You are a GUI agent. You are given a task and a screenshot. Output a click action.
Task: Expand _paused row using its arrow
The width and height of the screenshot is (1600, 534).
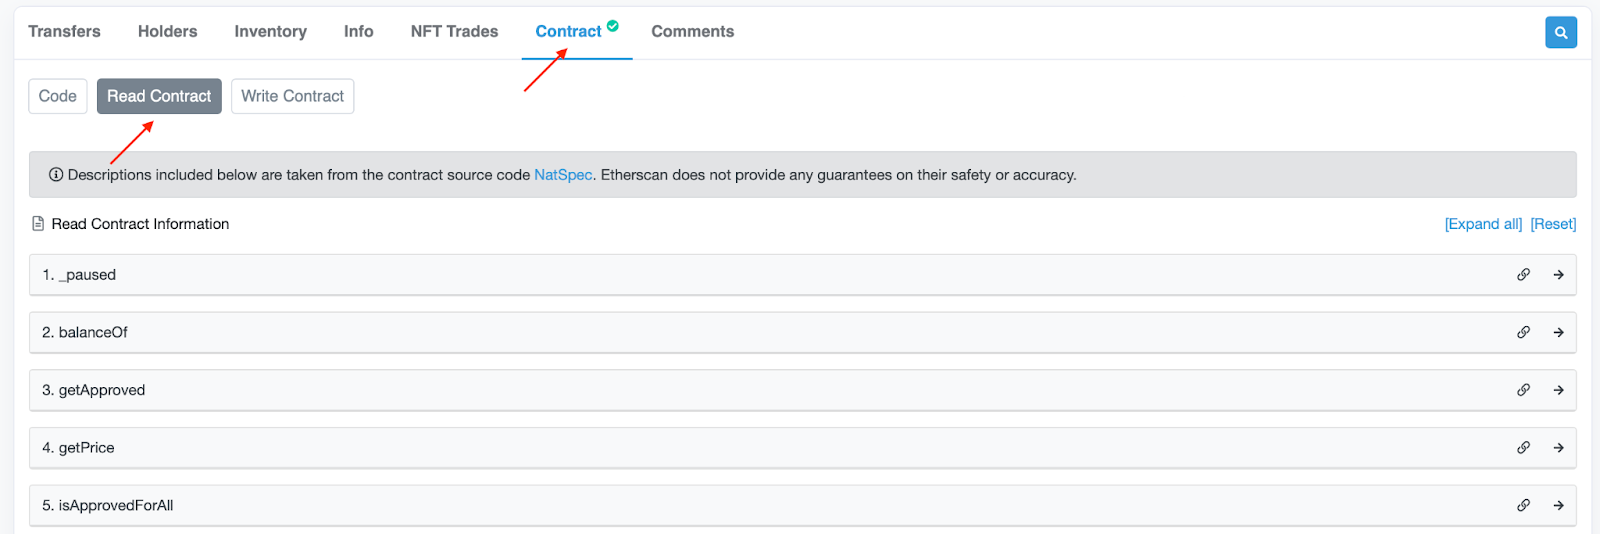[1558, 274]
